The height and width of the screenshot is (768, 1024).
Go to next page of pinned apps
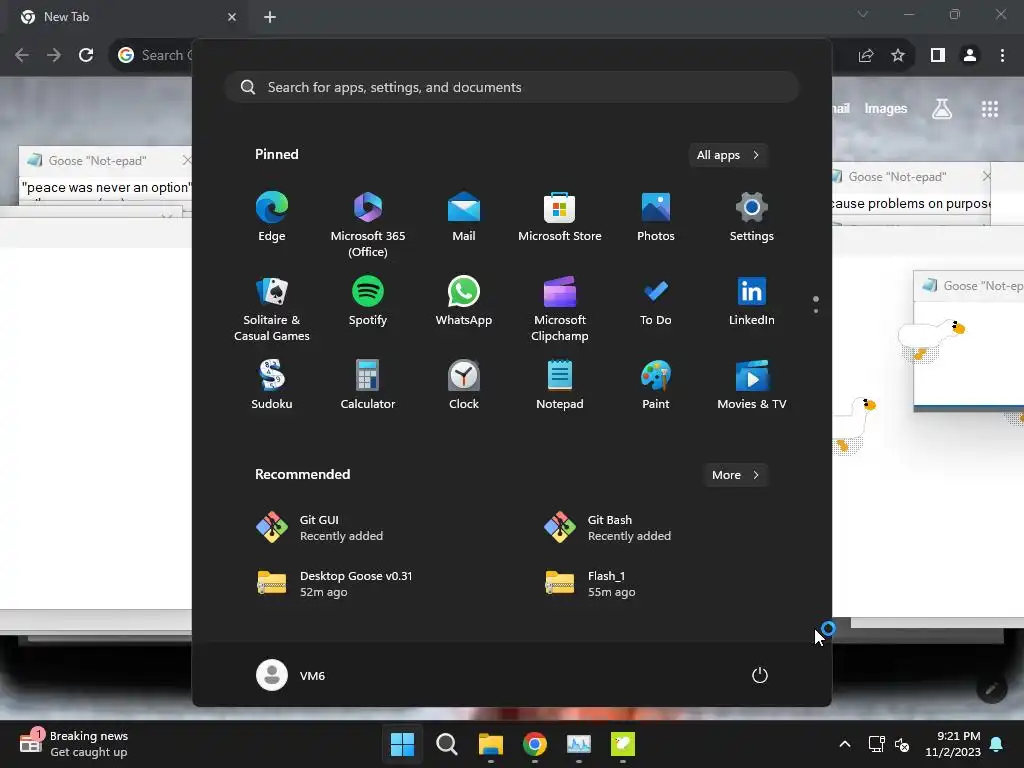pyautogui.click(x=816, y=311)
